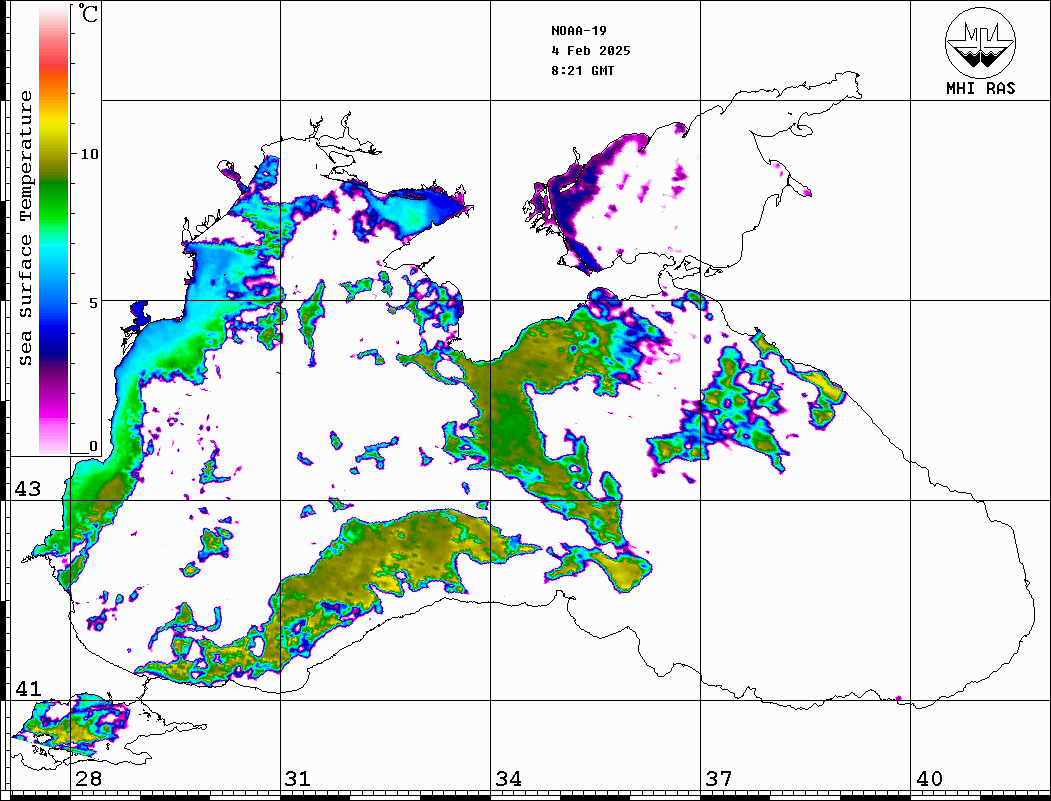Select the 'NOAA-19' satellite label
1051x801 pixels.
tap(578, 31)
